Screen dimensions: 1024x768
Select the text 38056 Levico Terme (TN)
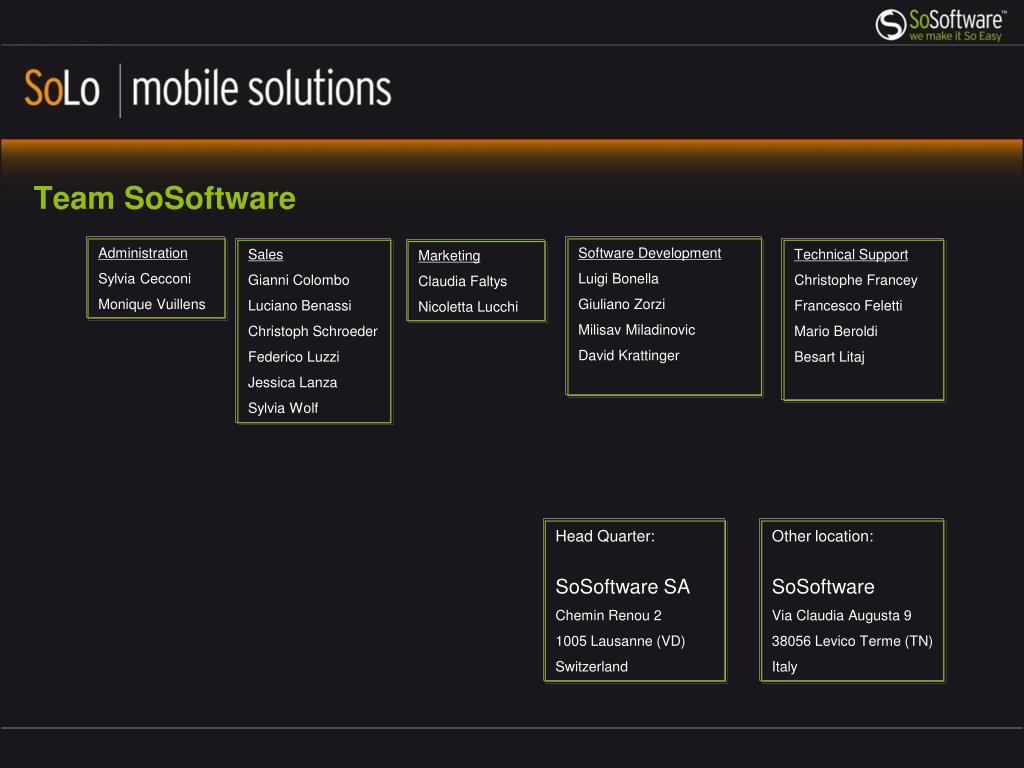[x=852, y=641]
